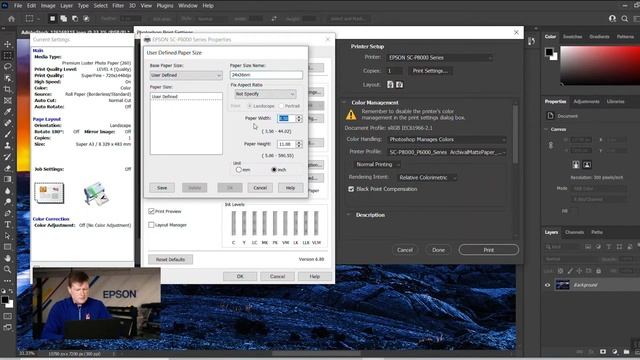The width and height of the screenshot is (640, 360).
Task: Select the Clone Stamp tool
Action: (7, 145)
